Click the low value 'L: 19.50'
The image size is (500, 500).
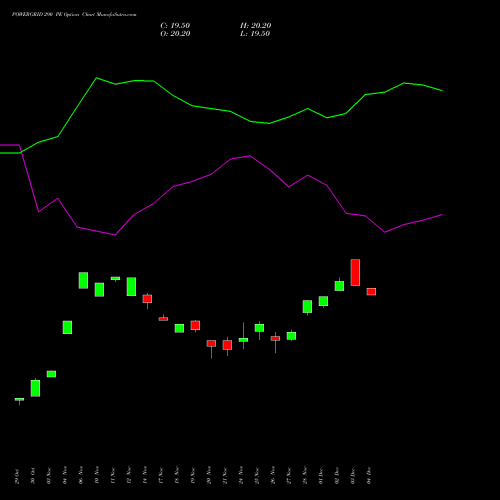tap(255, 34)
